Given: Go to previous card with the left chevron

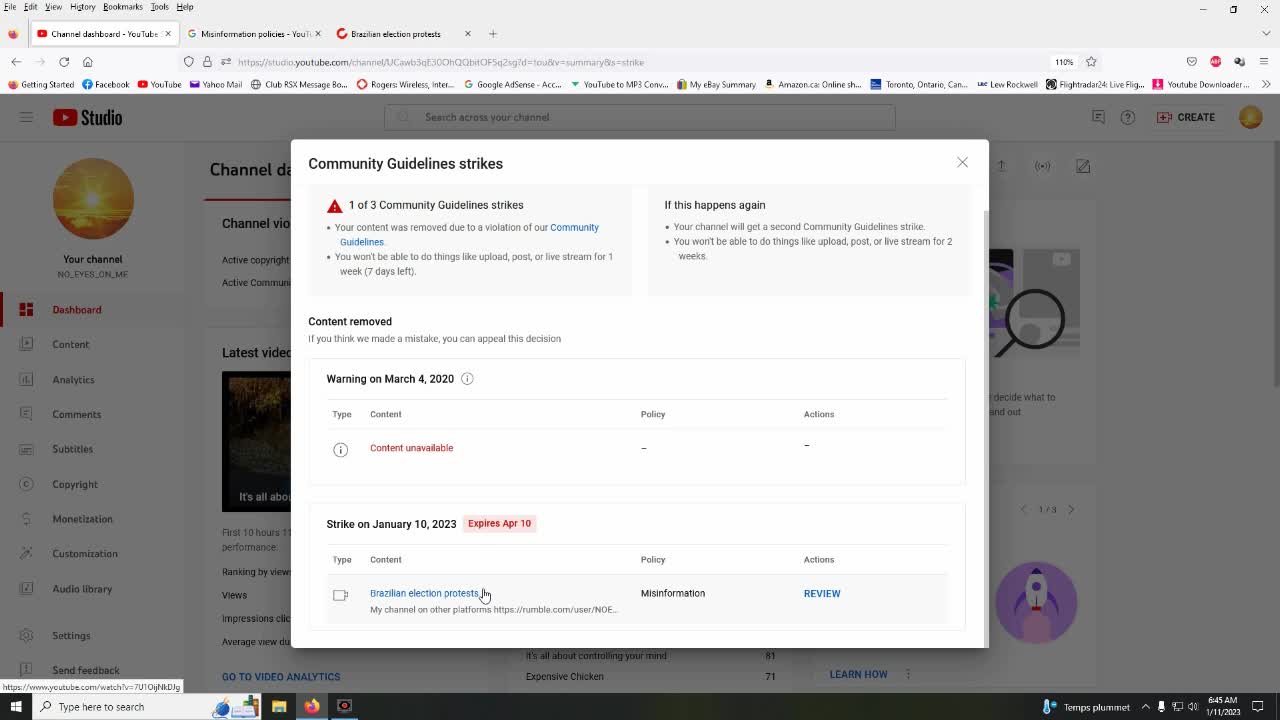Looking at the screenshot, I should [1023, 510].
